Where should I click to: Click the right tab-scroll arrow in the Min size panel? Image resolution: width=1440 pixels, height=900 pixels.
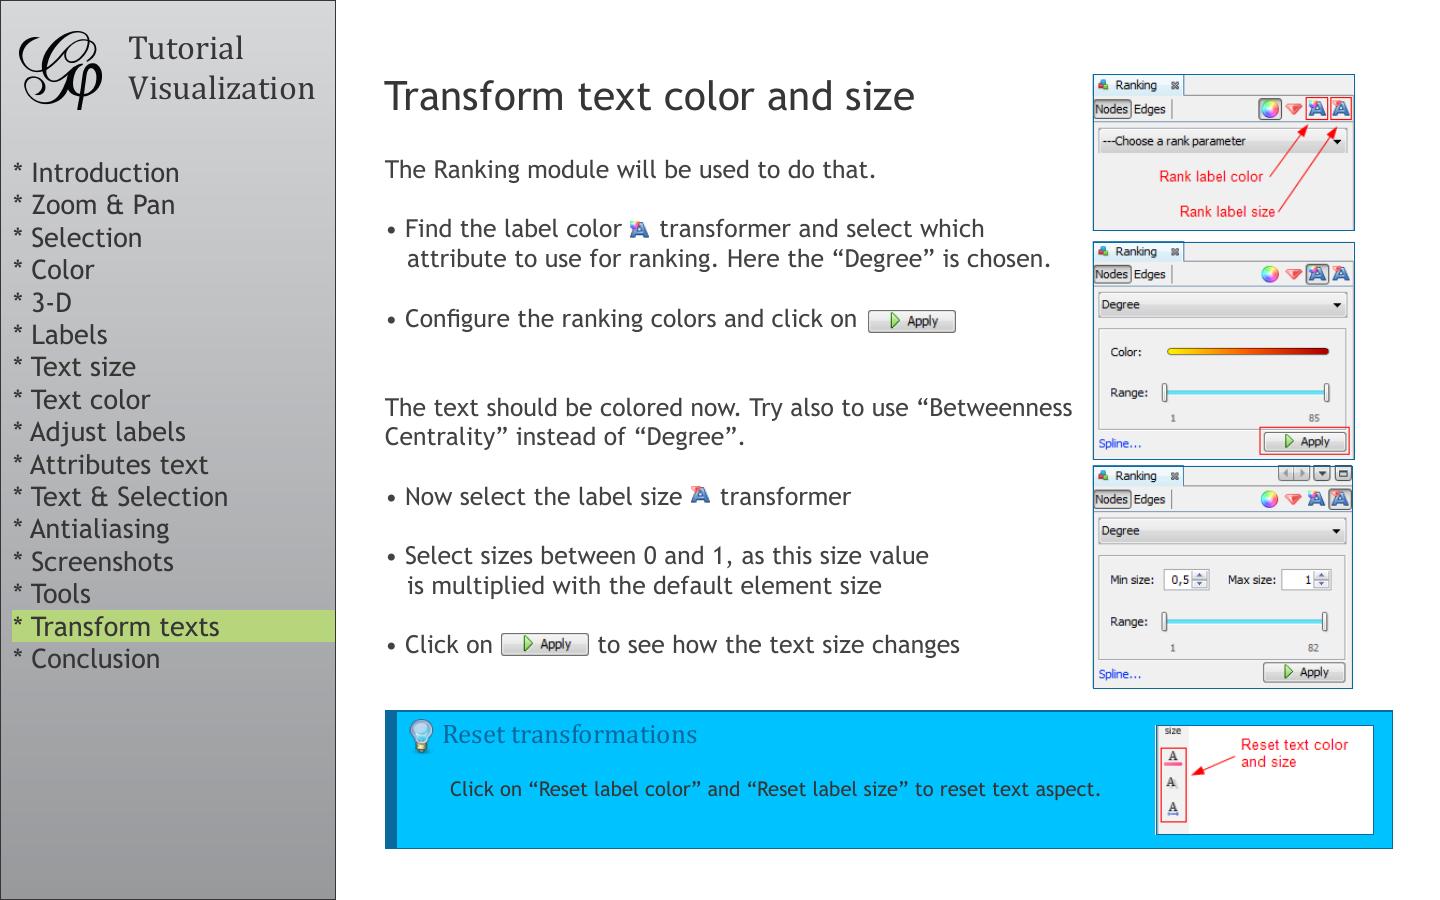(1302, 474)
